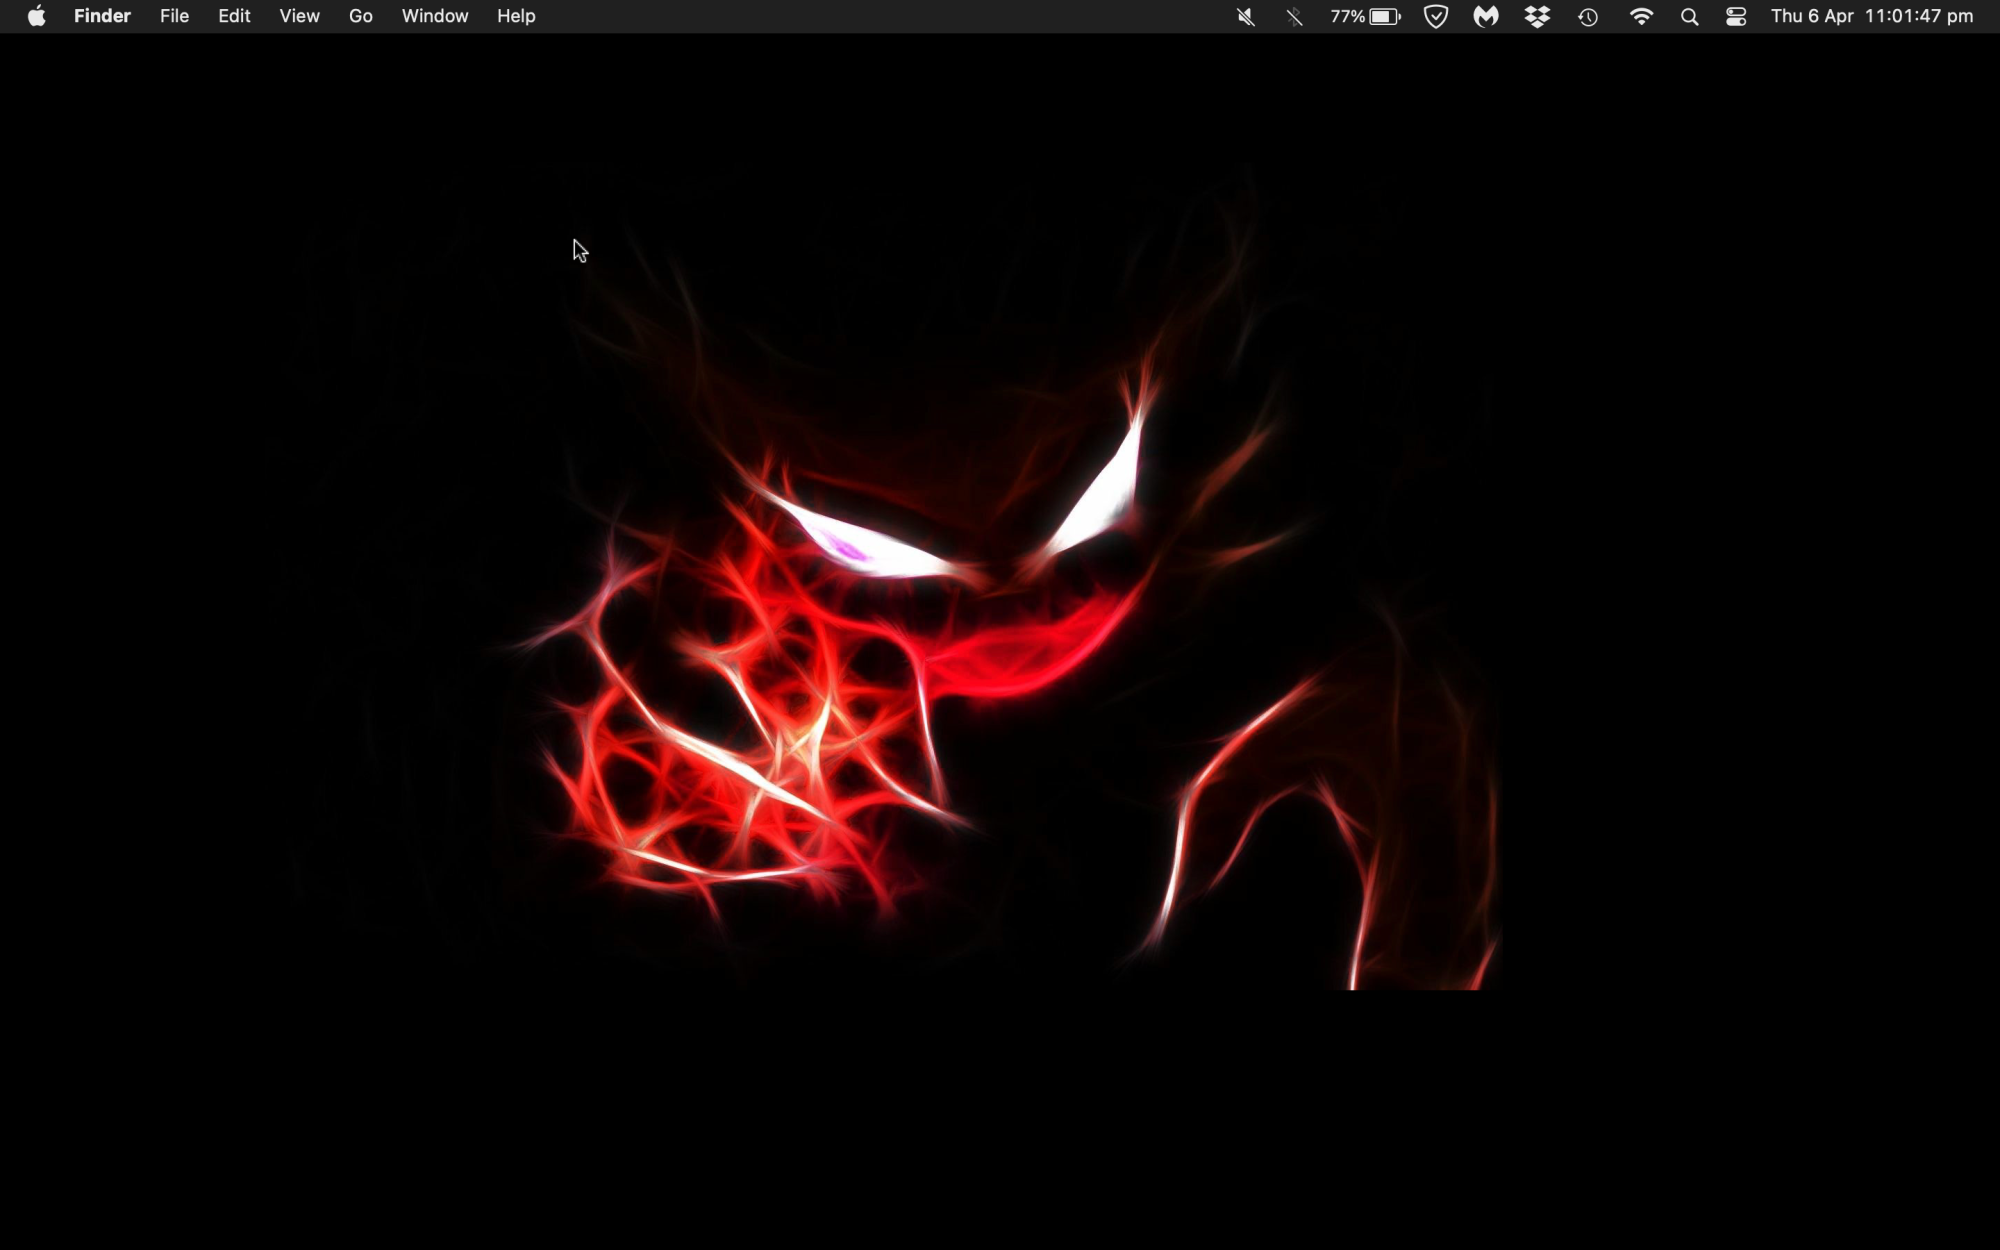Open the Malwarebytes menu bar icon

coord(1486,17)
